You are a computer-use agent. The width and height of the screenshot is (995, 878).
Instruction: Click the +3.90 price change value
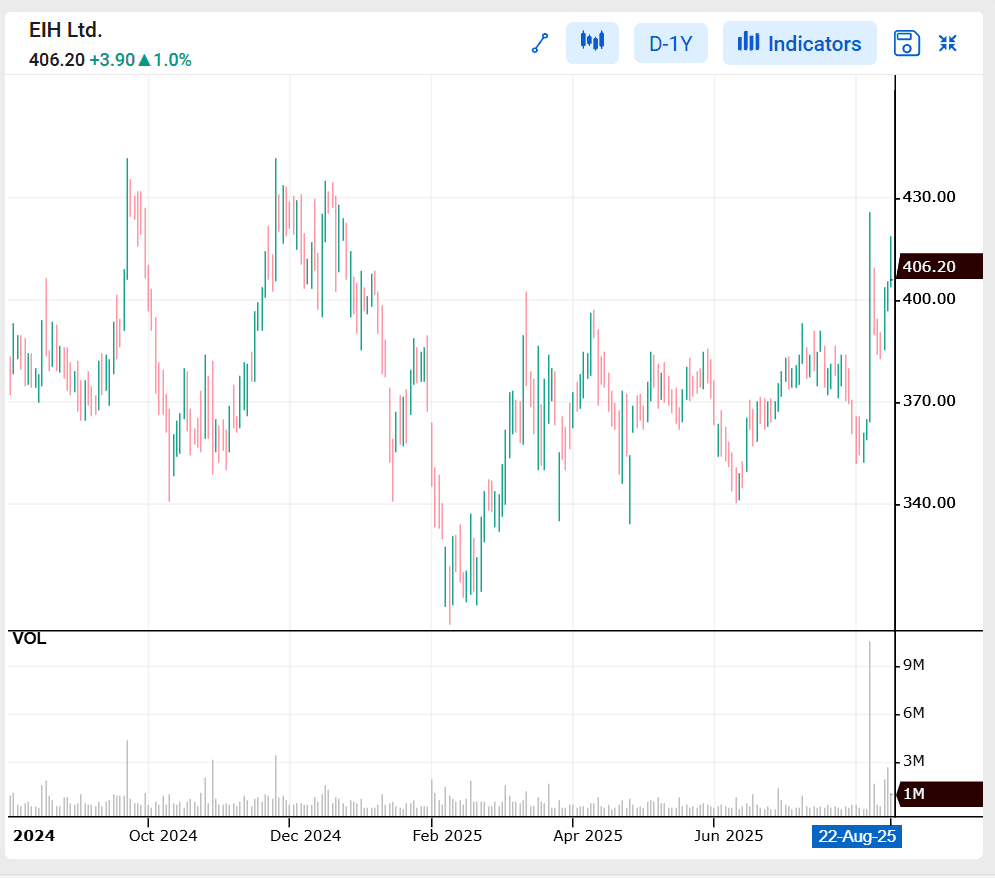click(x=112, y=60)
